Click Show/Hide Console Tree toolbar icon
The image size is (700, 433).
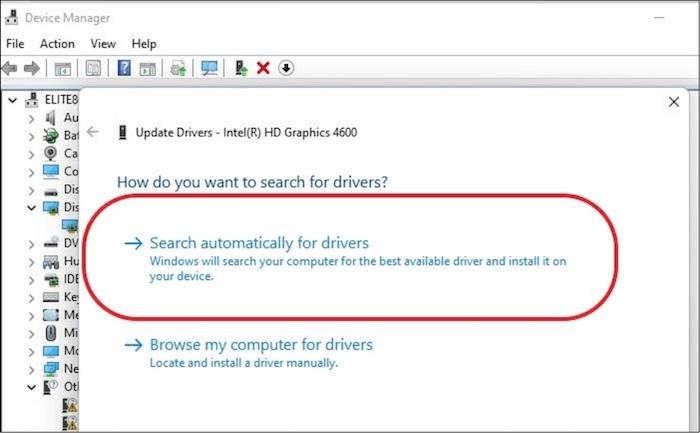pyautogui.click(x=62, y=68)
